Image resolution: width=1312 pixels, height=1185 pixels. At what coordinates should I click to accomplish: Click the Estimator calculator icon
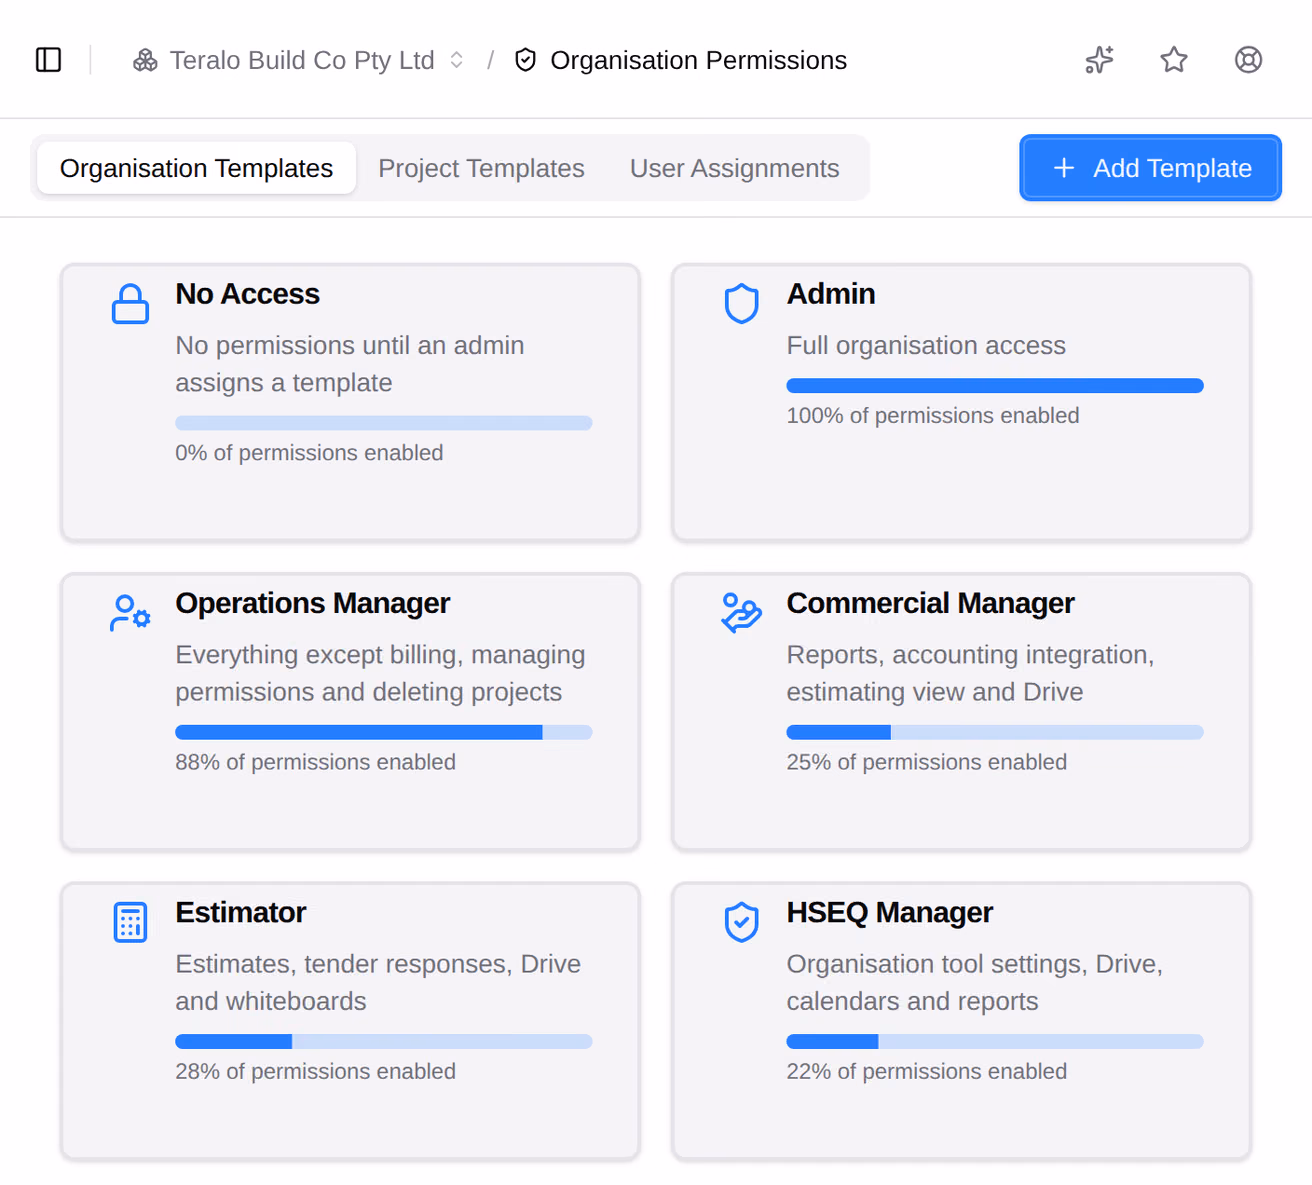(x=130, y=922)
